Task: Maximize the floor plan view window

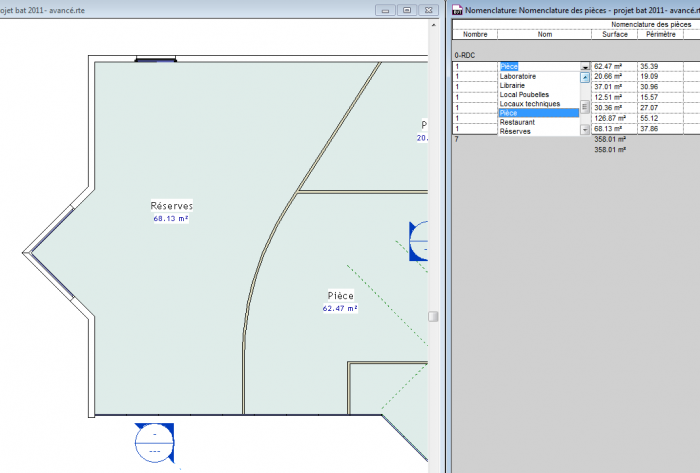Action: click(x=406, y=10)
